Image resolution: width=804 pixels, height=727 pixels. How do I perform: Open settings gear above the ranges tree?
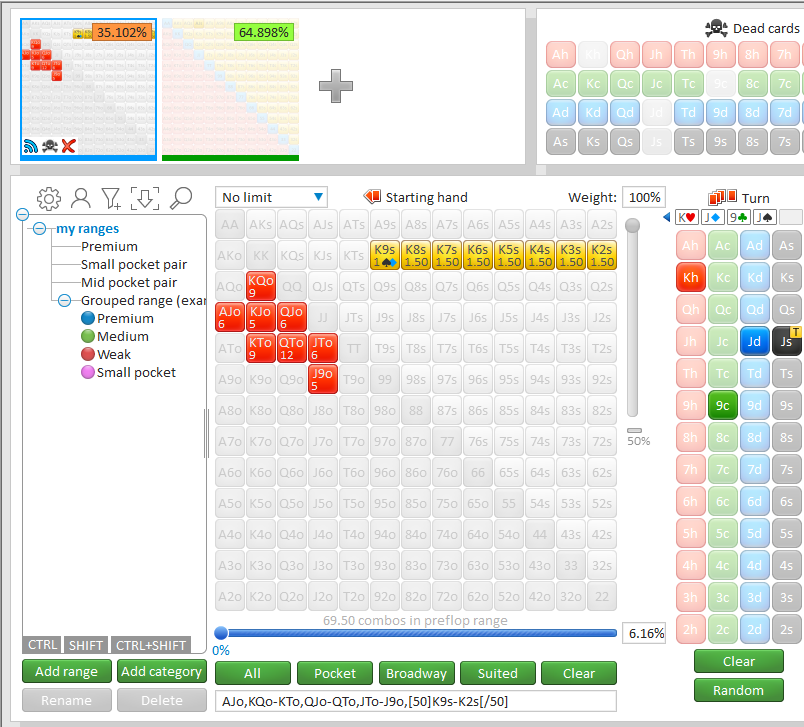point(48,198)
